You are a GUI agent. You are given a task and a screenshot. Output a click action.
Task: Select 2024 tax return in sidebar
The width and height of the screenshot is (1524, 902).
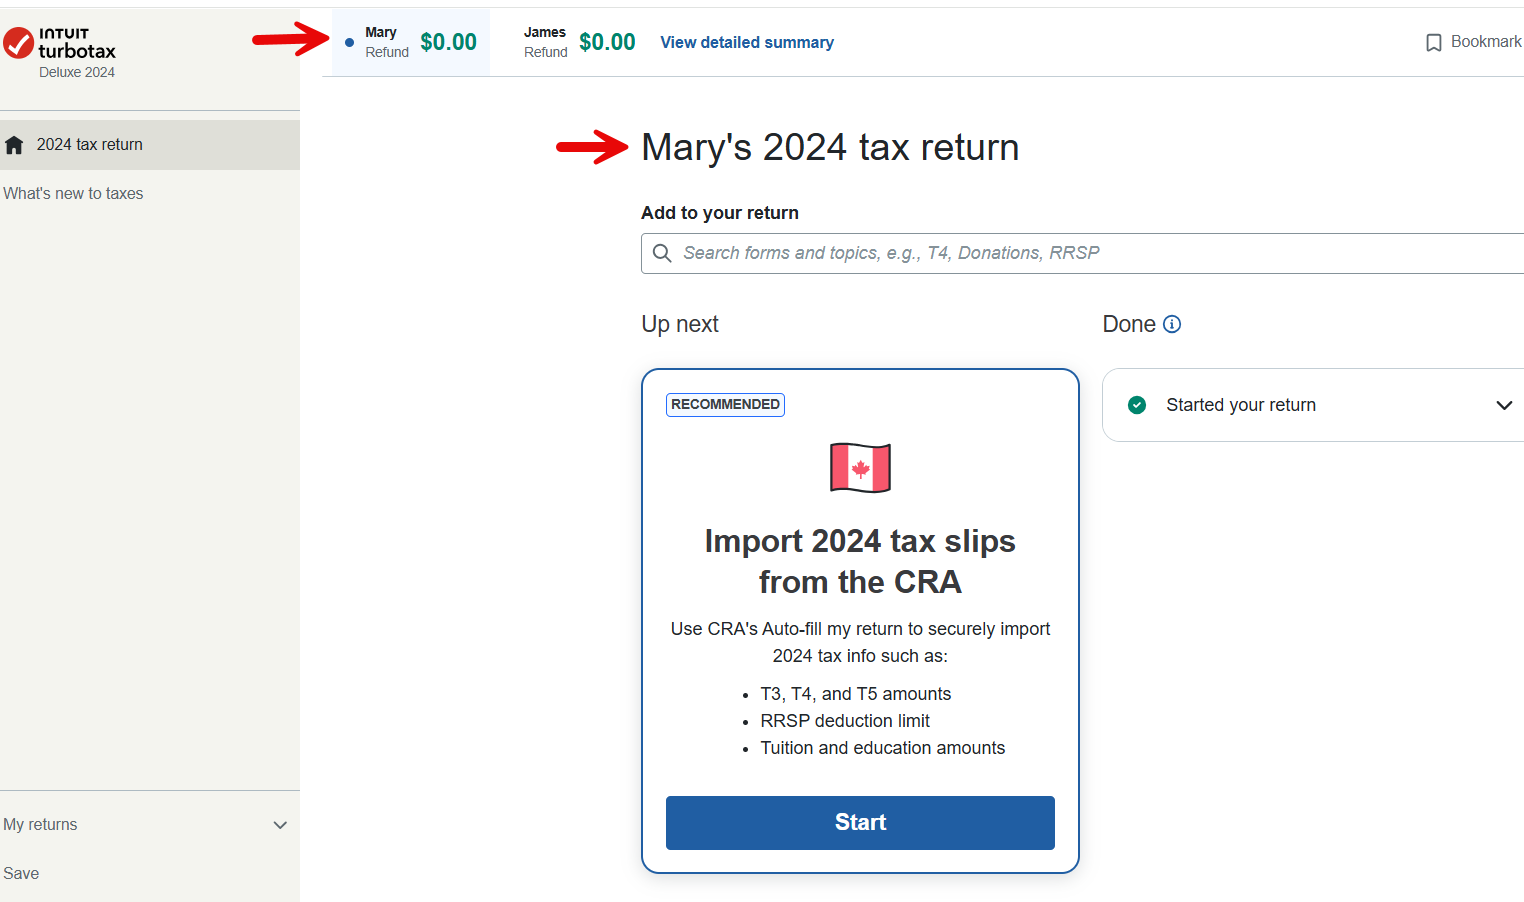[90, 145]
